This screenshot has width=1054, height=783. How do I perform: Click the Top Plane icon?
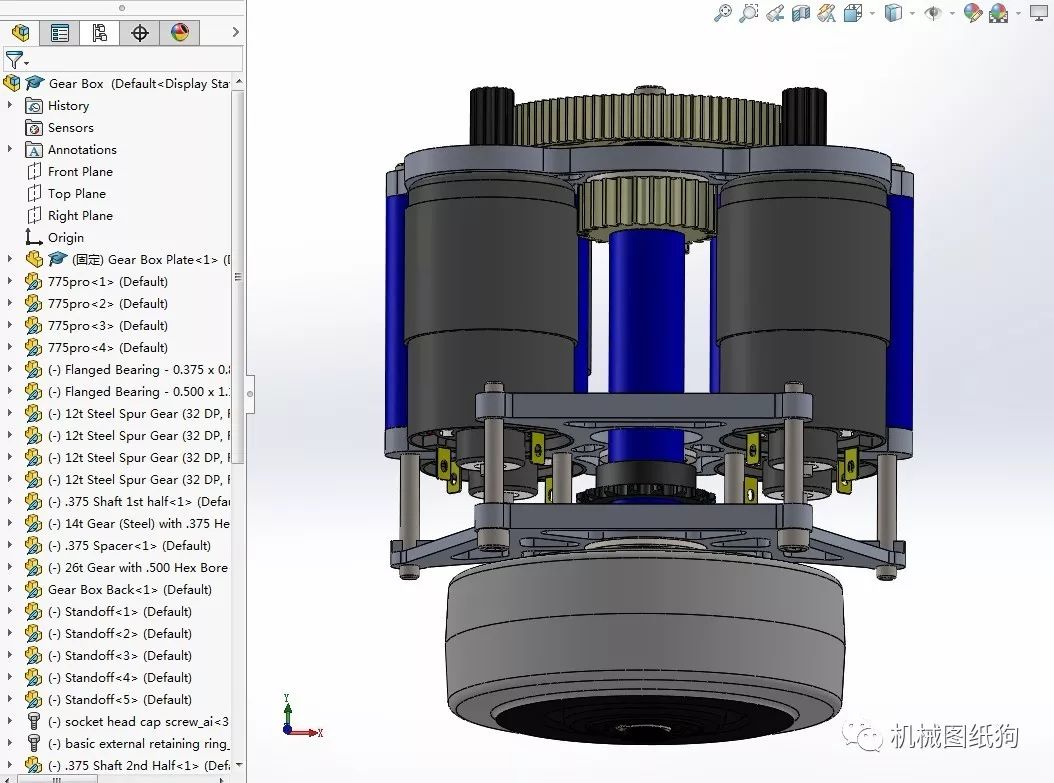coord(34,194)
